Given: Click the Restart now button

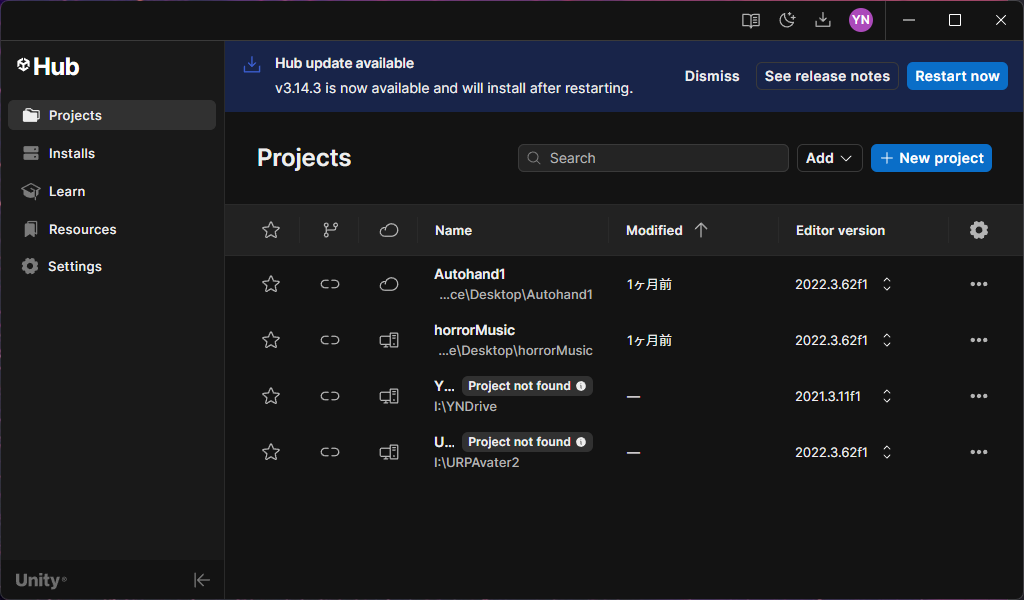Looking at the screenshot, I should tap(957, 76).
